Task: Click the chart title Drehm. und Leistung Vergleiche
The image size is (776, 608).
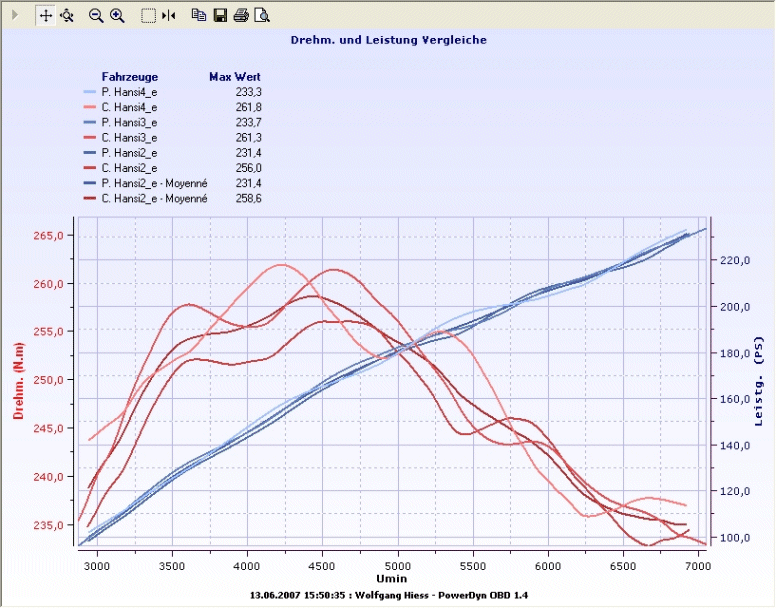Action: 388,40
